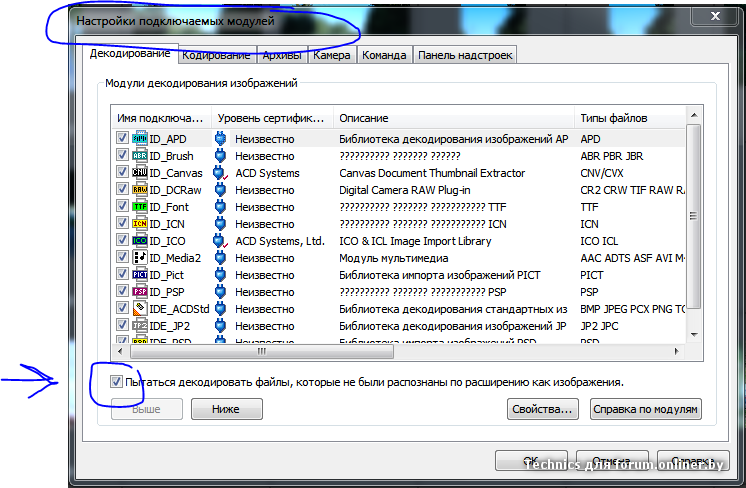Click the ID_PSP plugin icon

click(140, 291)
